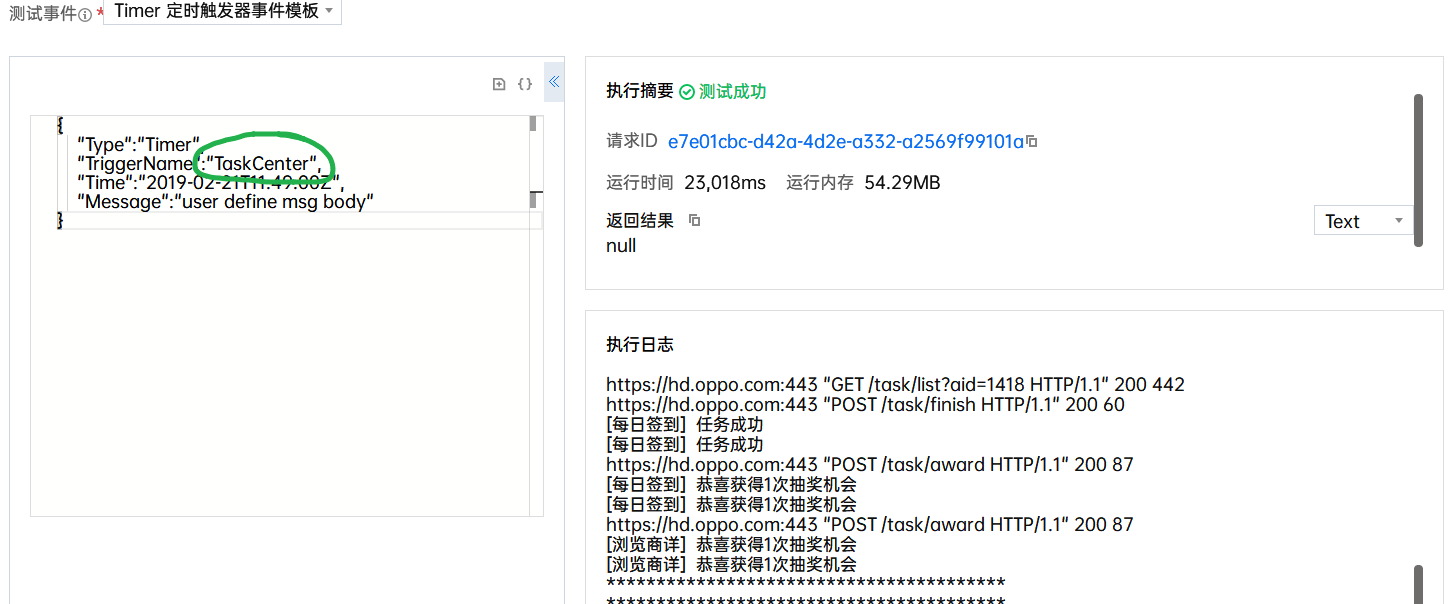Format the JSON using the {} icon
The height and width of the screenshot is (604, 1456).
point(525,84)
